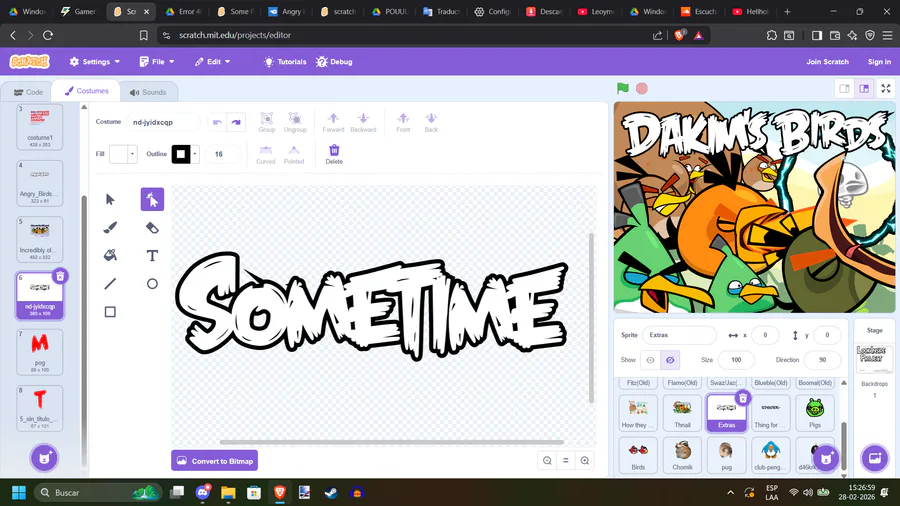Click the Pointed point icon

click(x=294, y=154)
